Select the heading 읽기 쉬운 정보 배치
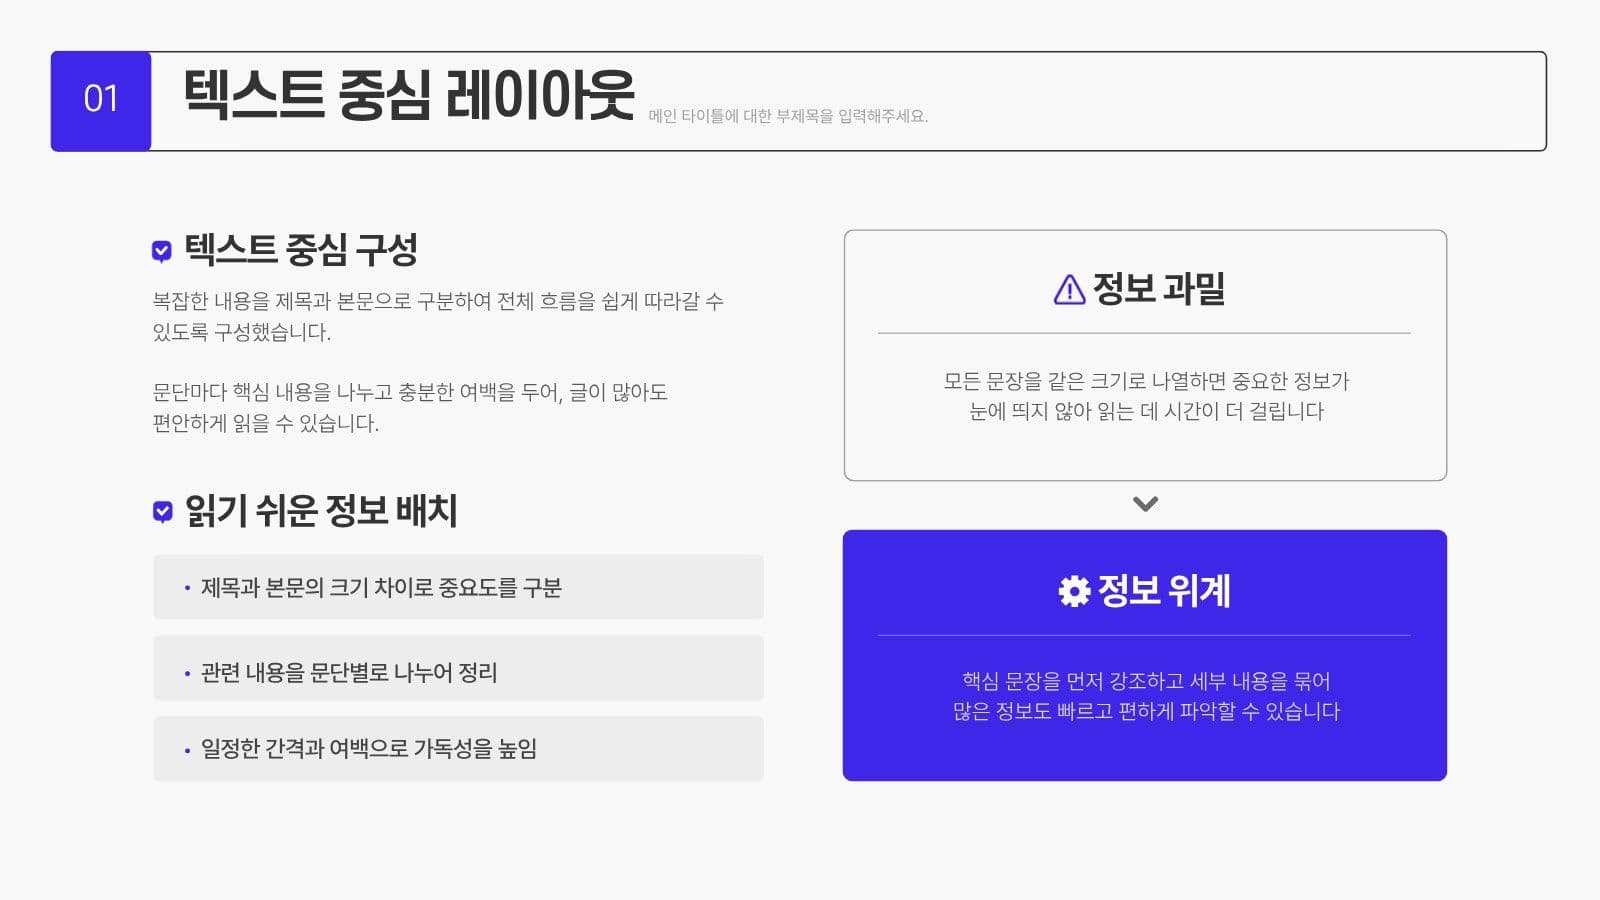The image size is (1600, 900). click(x=321, y=511)
